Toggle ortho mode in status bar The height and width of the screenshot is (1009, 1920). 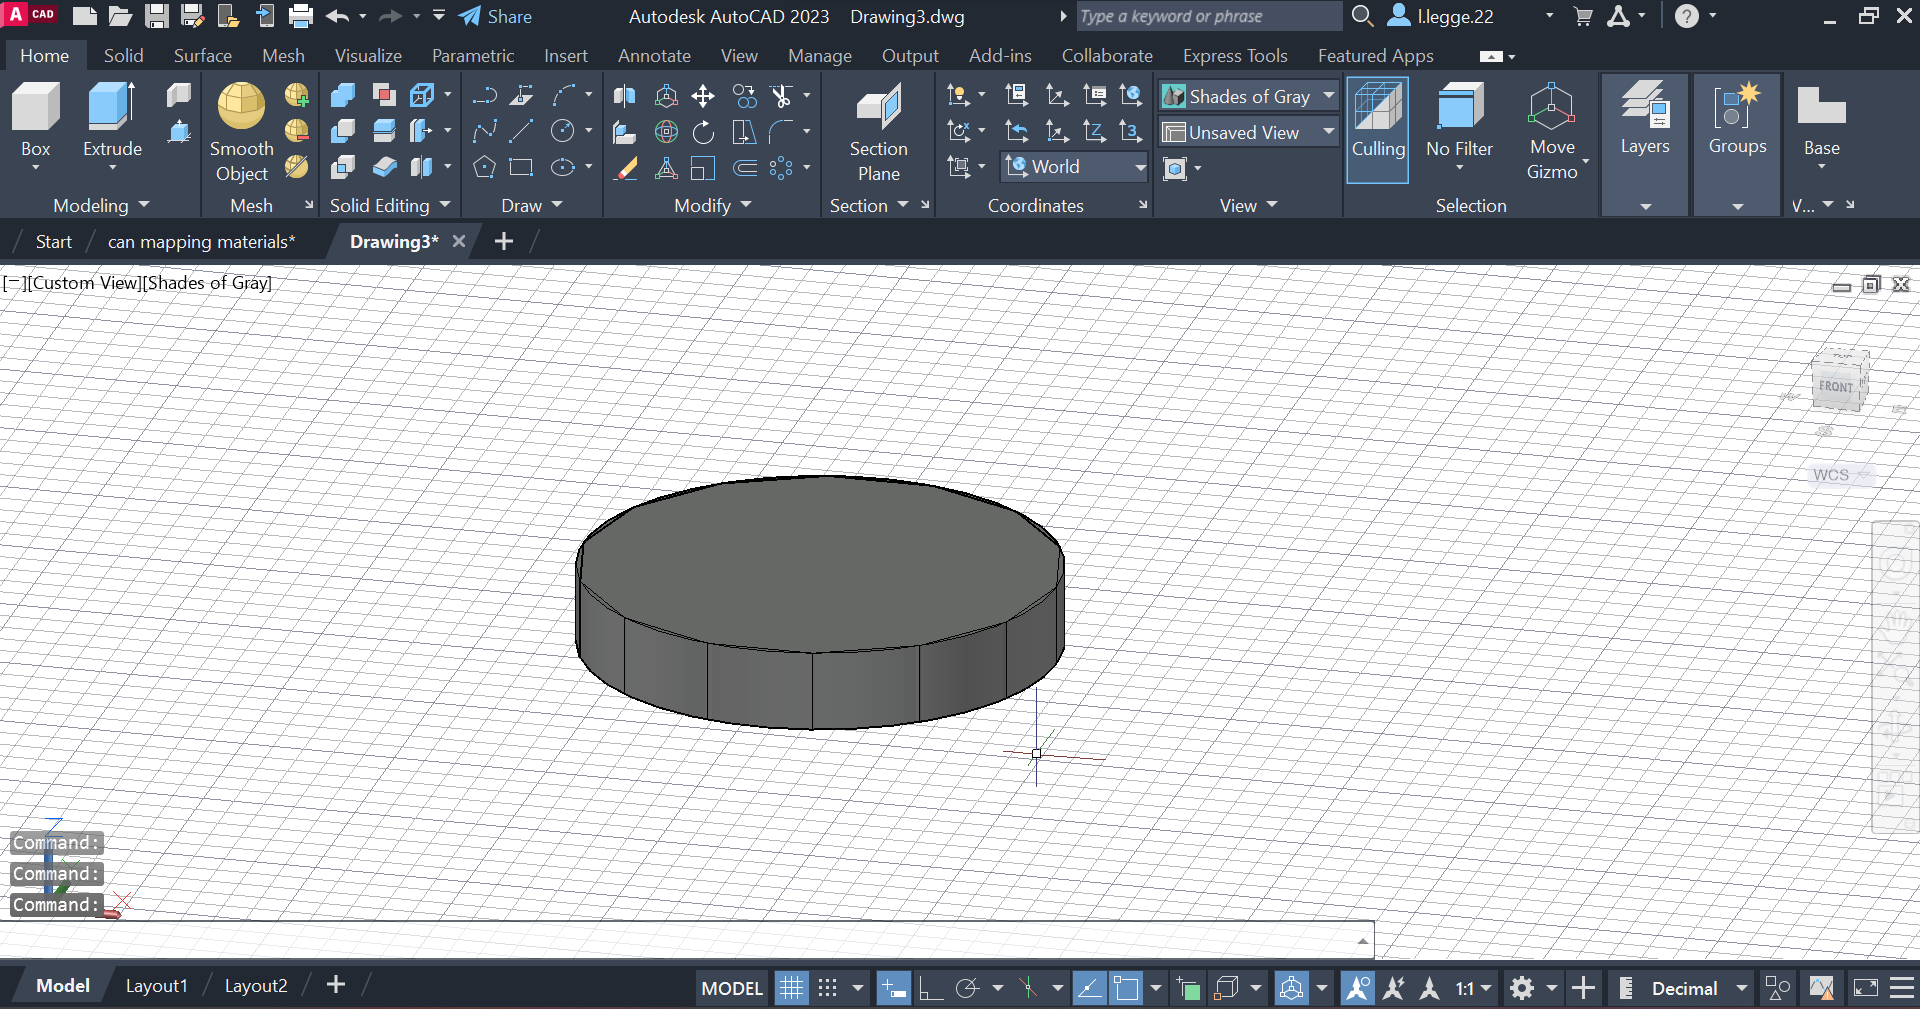pyautogui.click(x=931, y=988)
